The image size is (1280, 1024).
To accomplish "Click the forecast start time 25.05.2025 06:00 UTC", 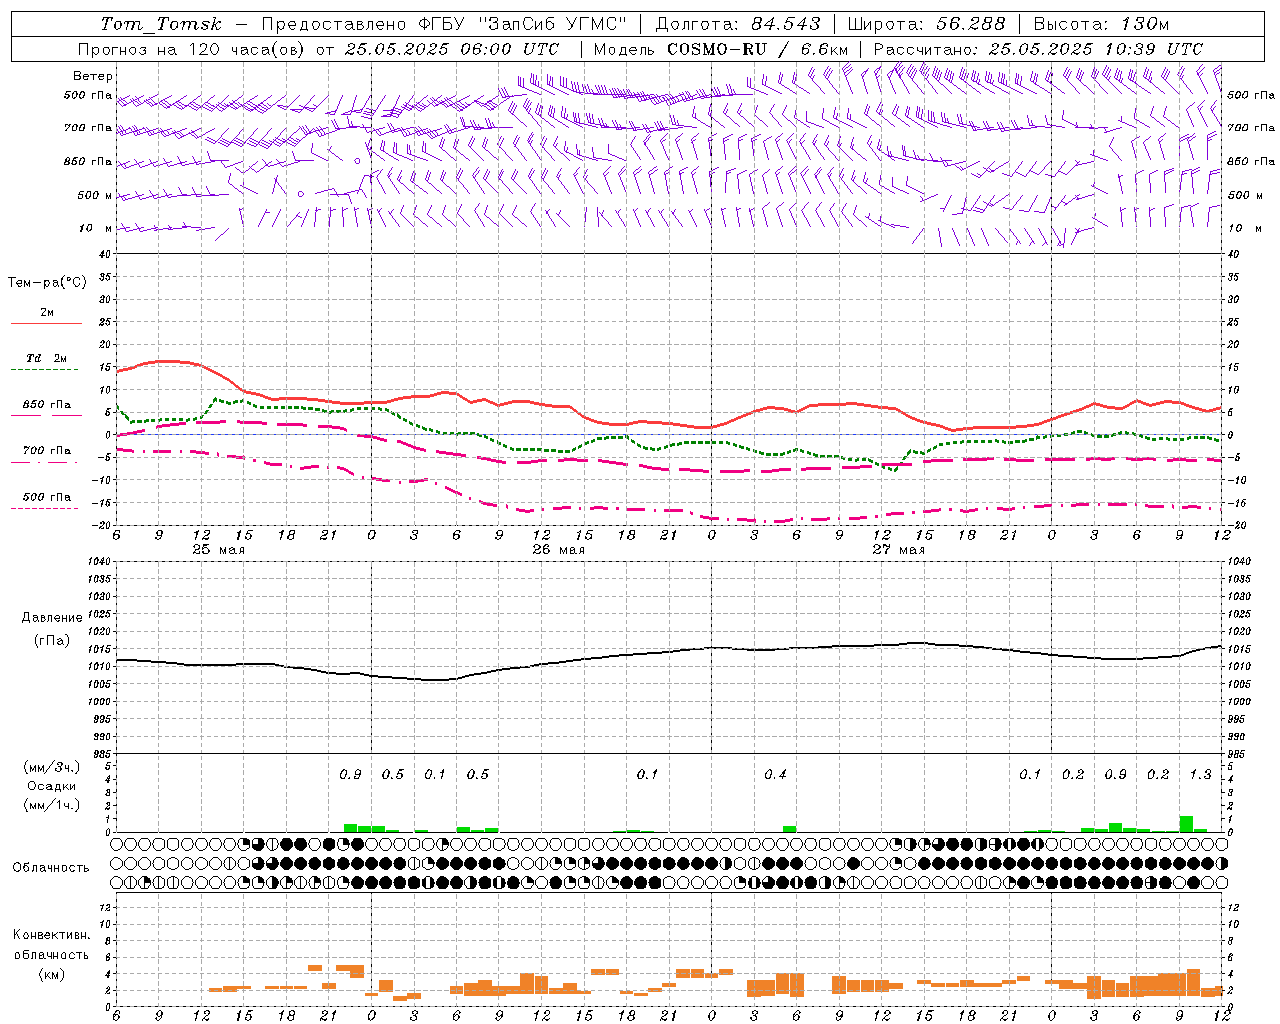I will [452, 49].
